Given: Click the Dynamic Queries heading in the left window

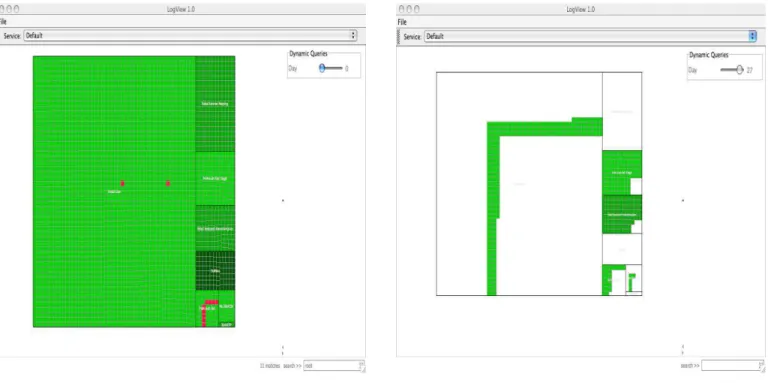Looking at the screenshot, I should [308, 54].
